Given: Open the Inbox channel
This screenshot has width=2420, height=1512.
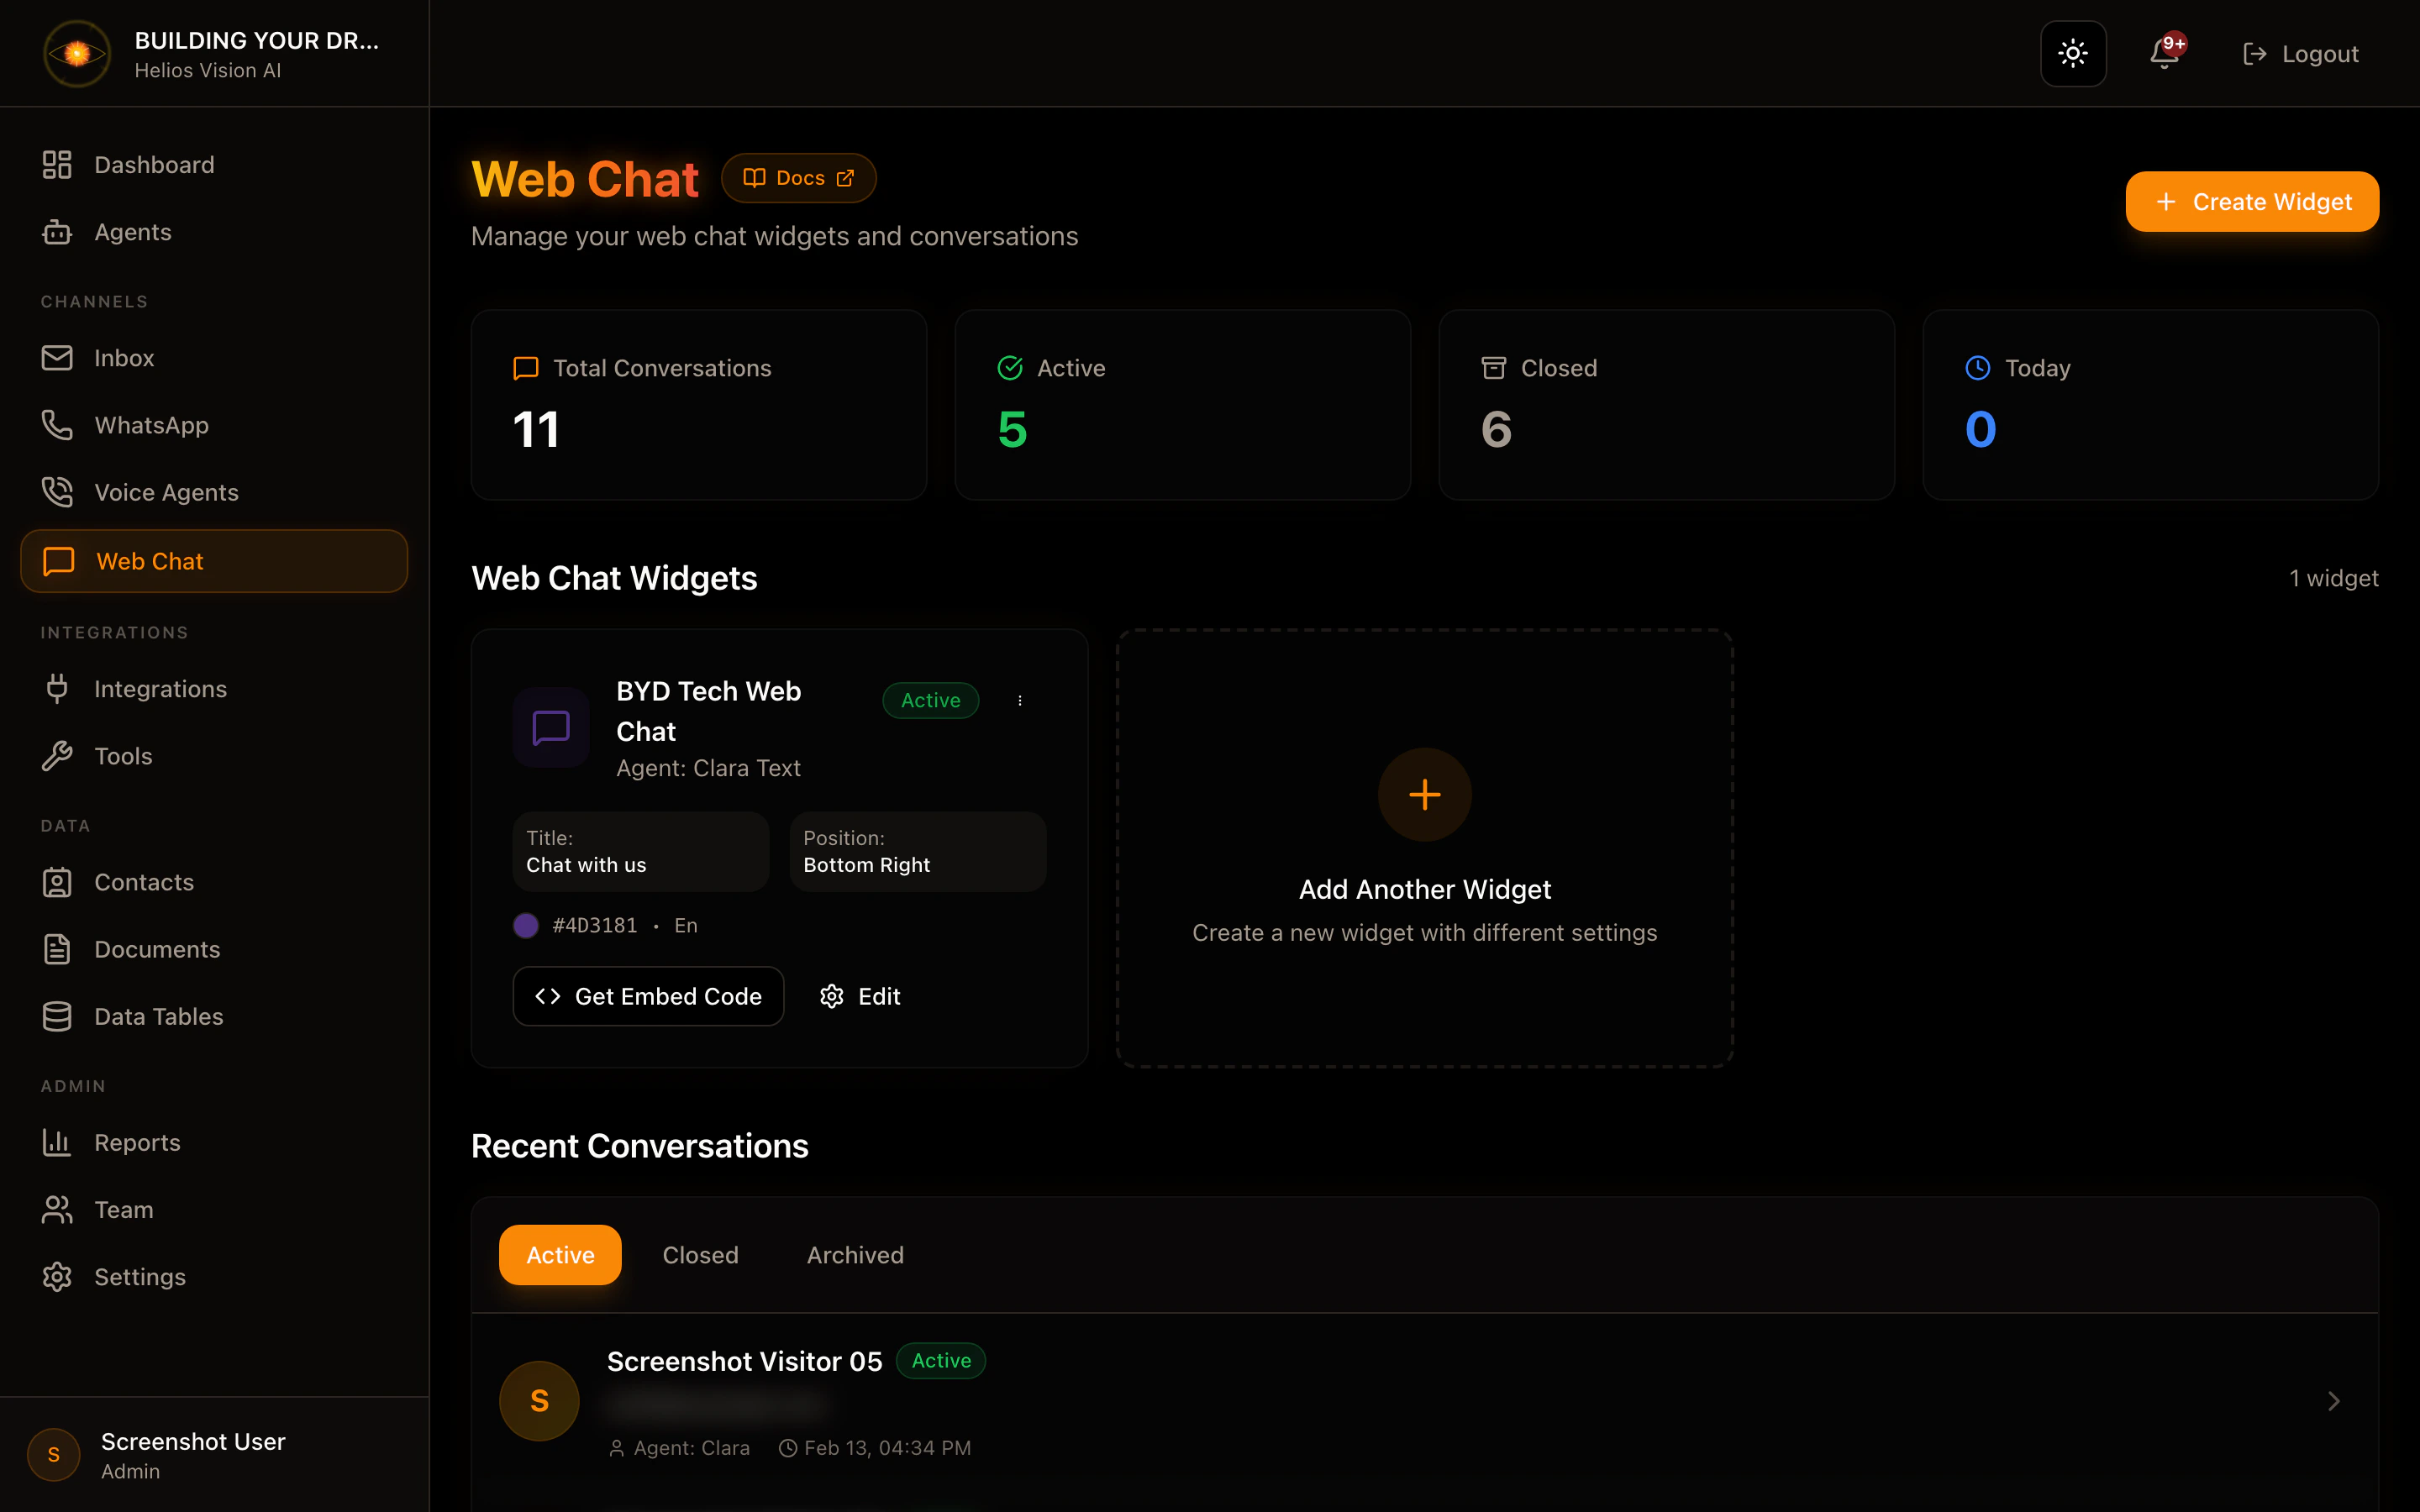Looking at the screenshot, I should point(124,358).
